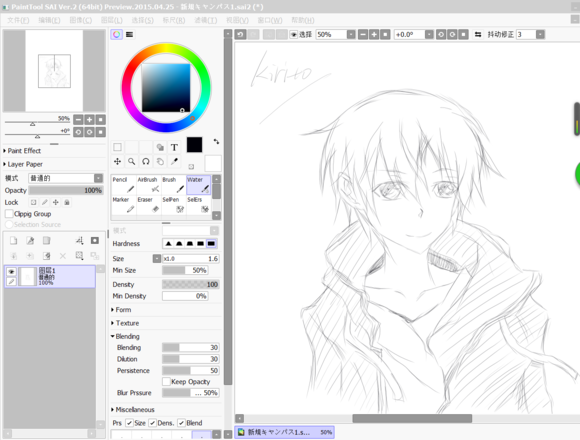Image resolution: width=580 pixels, height=440 pixels.
Task: Uncheck the pressure Dens. checkbox
Action: [x=152, y=423]
